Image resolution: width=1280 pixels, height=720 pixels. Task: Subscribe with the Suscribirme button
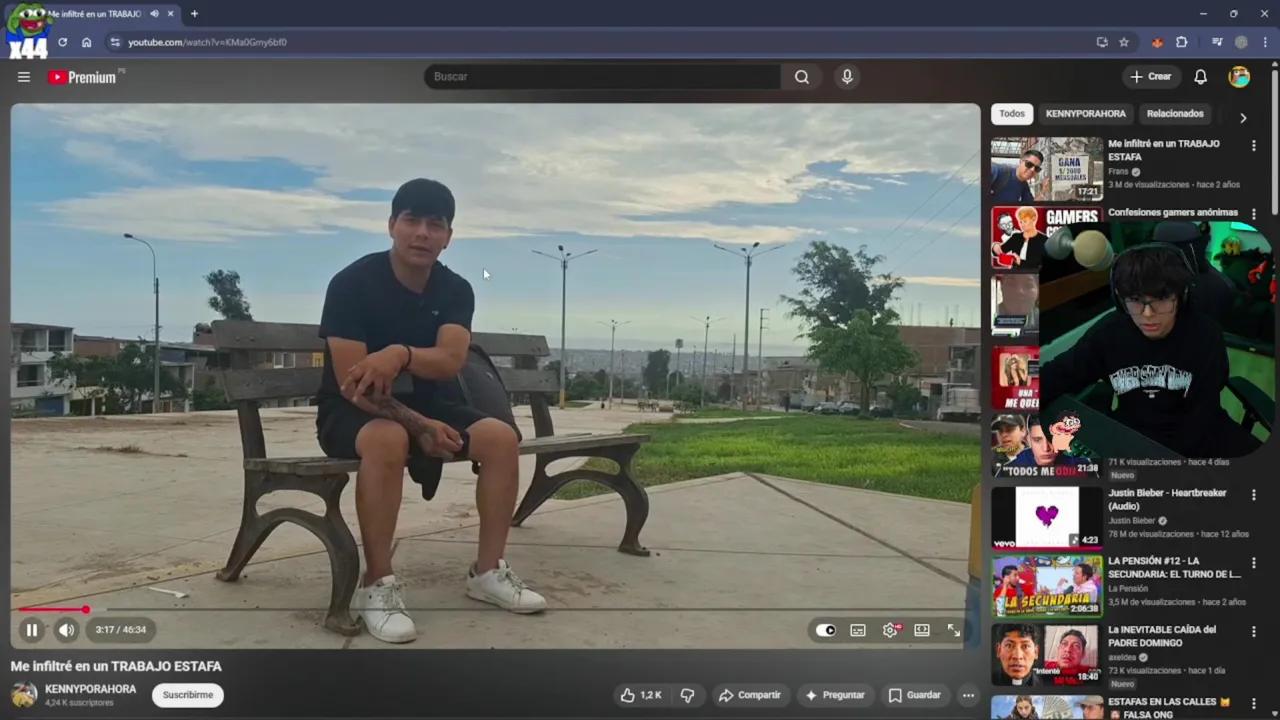(188, 695)
